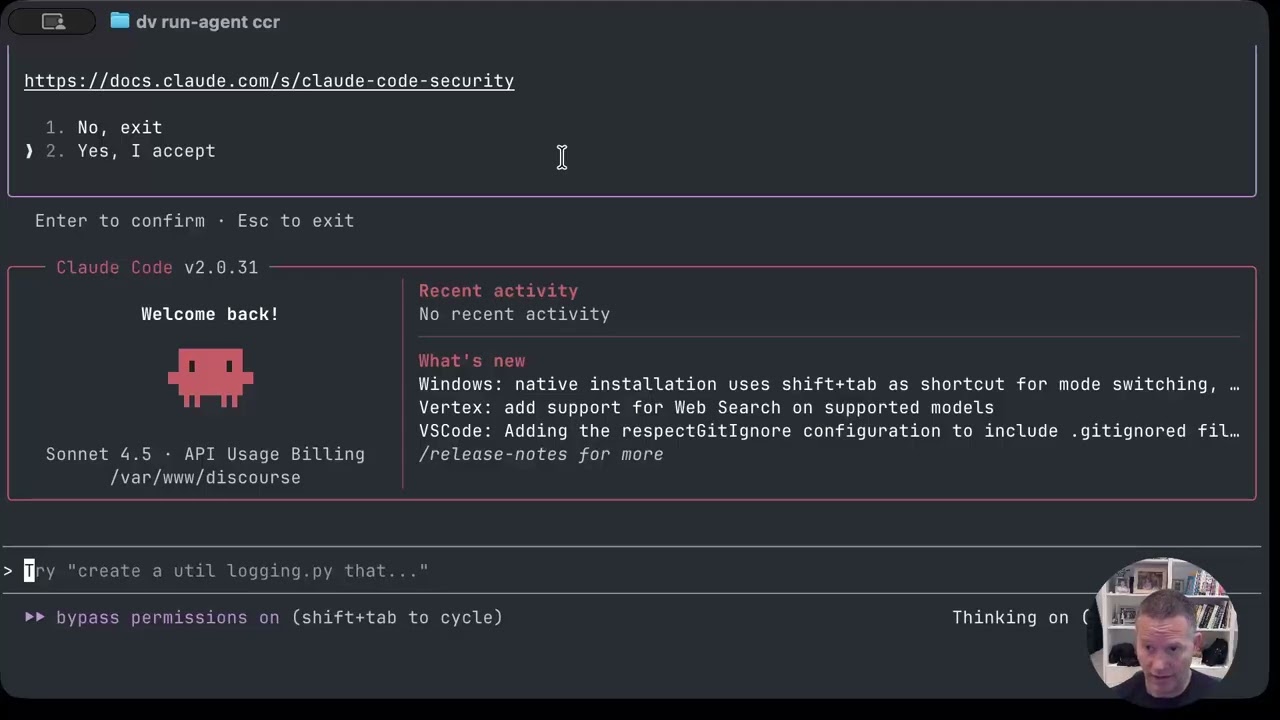Click the double-arrow bypass permissions icon

coord(35,617)
